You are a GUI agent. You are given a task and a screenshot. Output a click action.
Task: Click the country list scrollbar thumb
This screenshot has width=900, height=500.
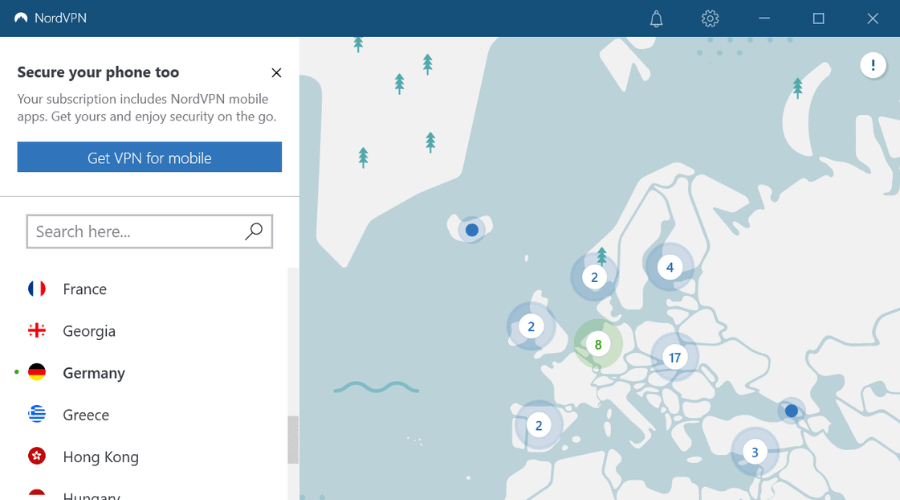click(x=293, y=440)
